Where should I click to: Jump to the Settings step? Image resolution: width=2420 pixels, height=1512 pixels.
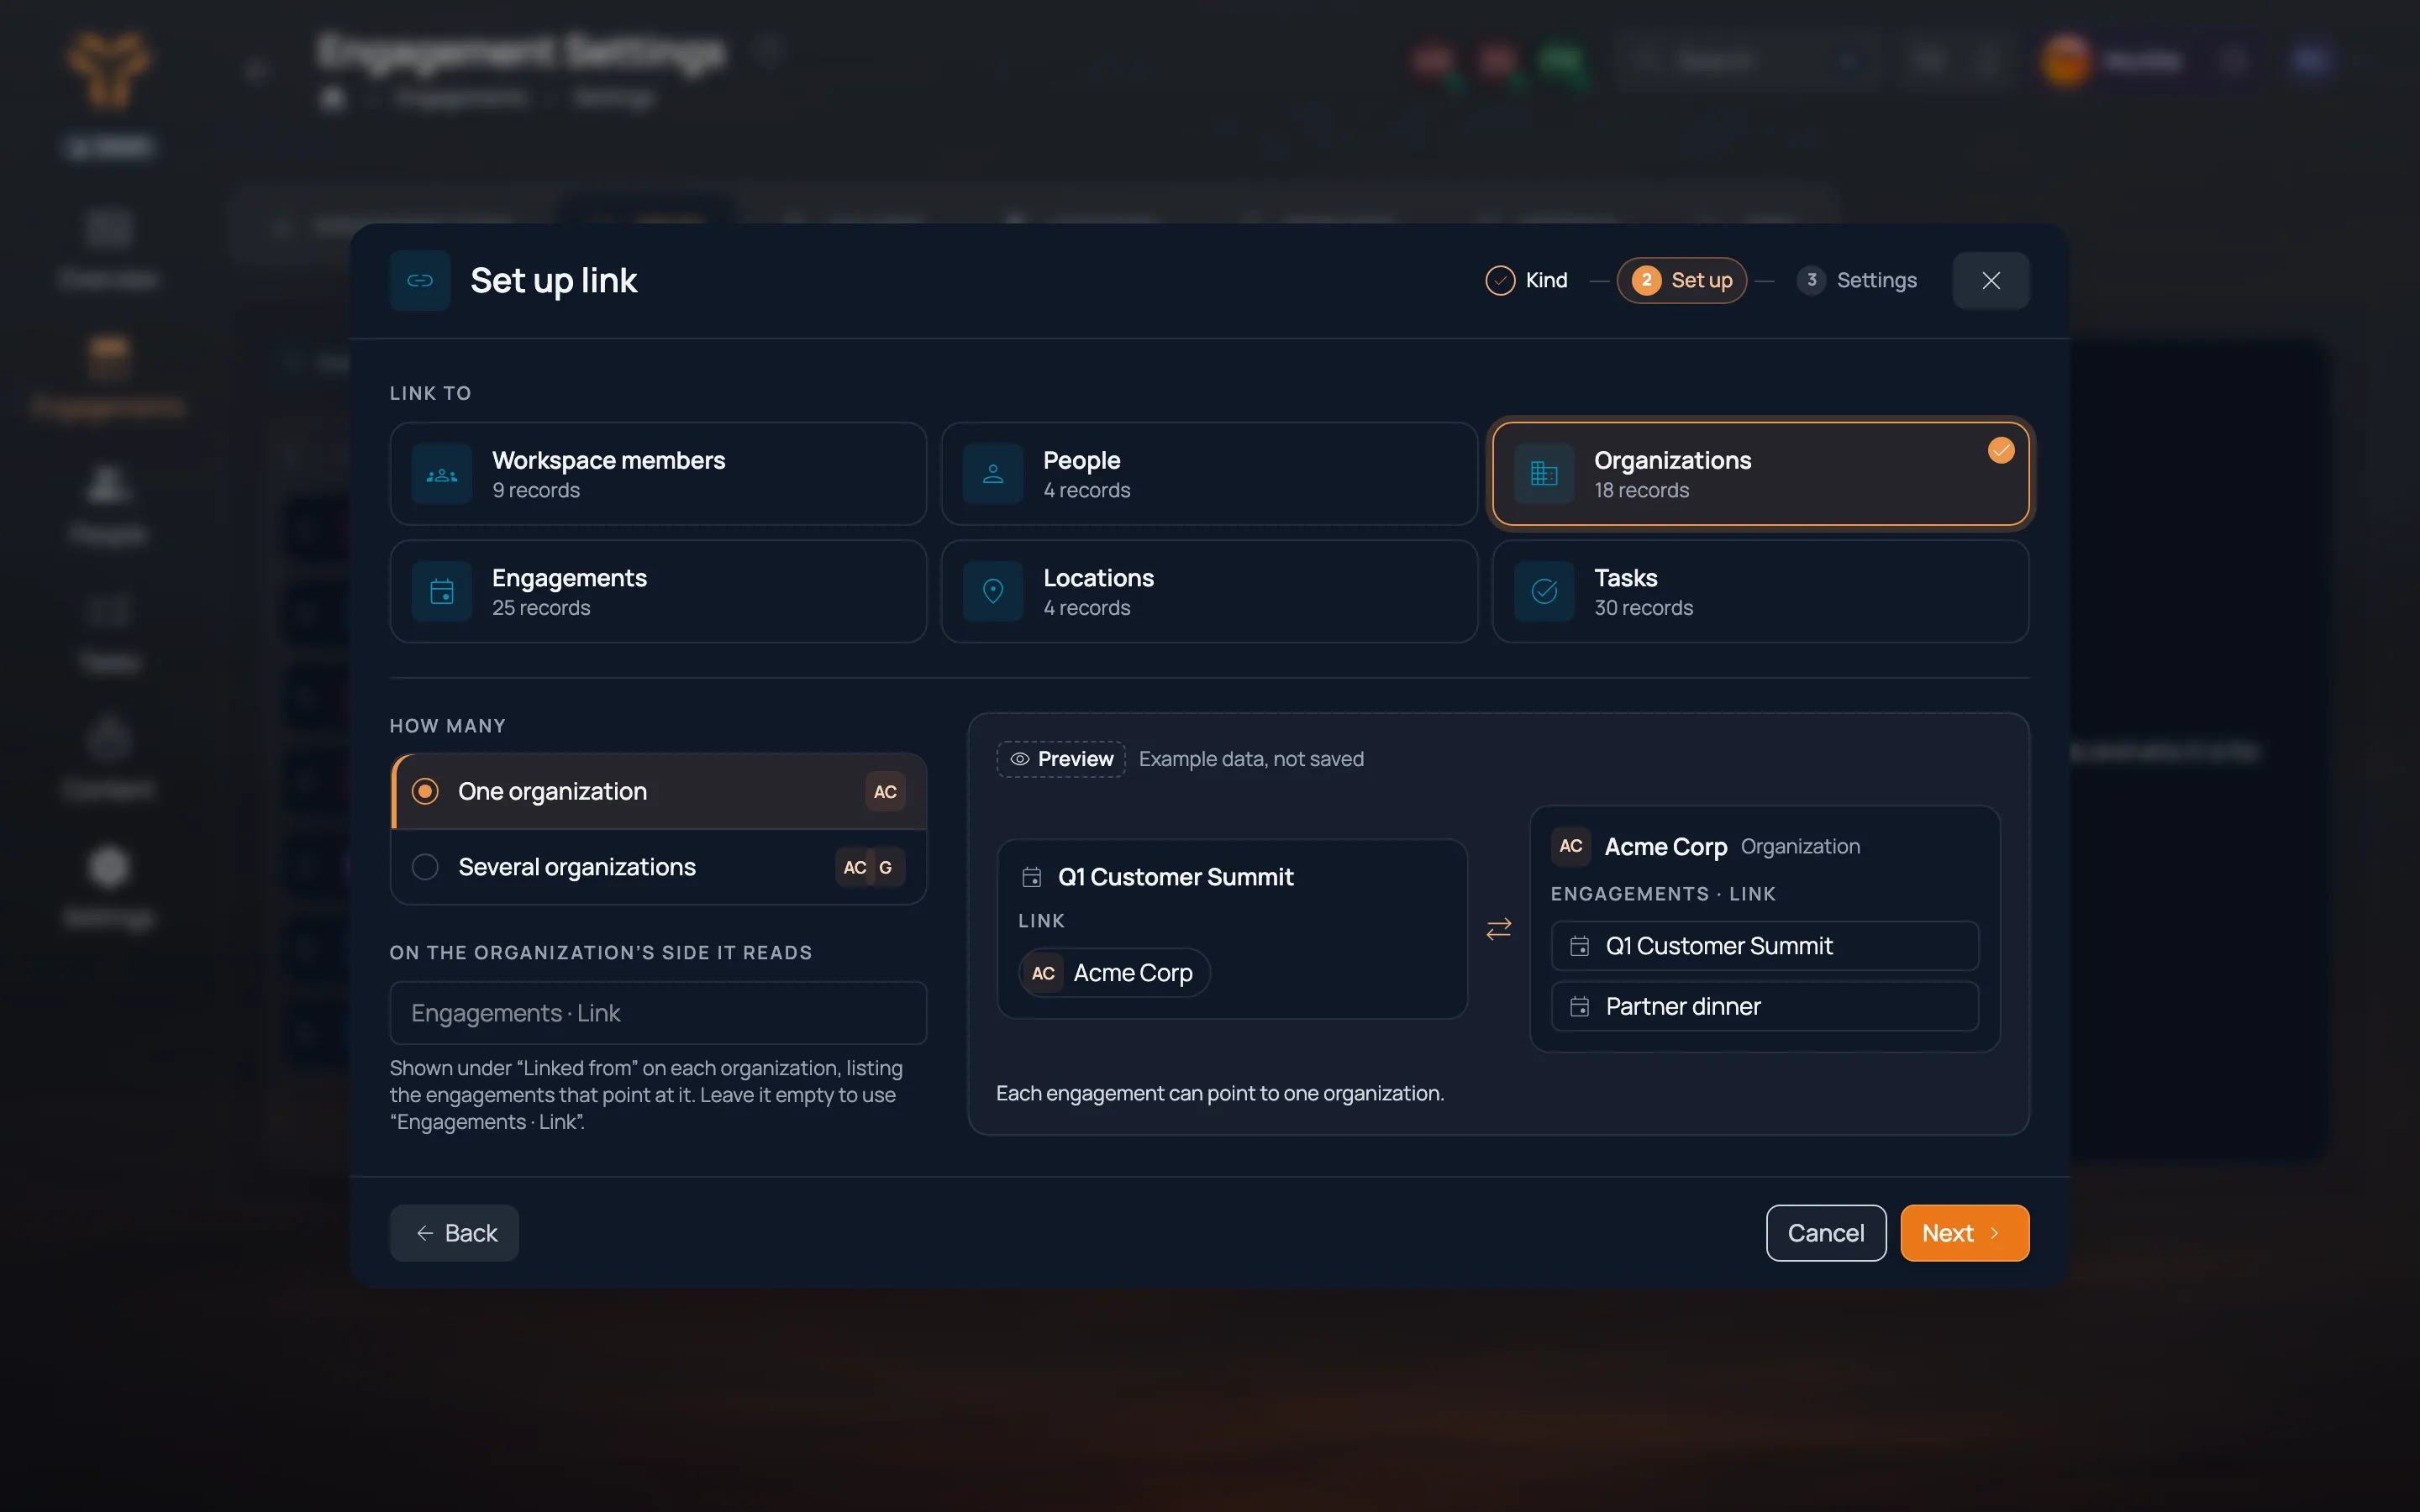[x=1857, y=280]
